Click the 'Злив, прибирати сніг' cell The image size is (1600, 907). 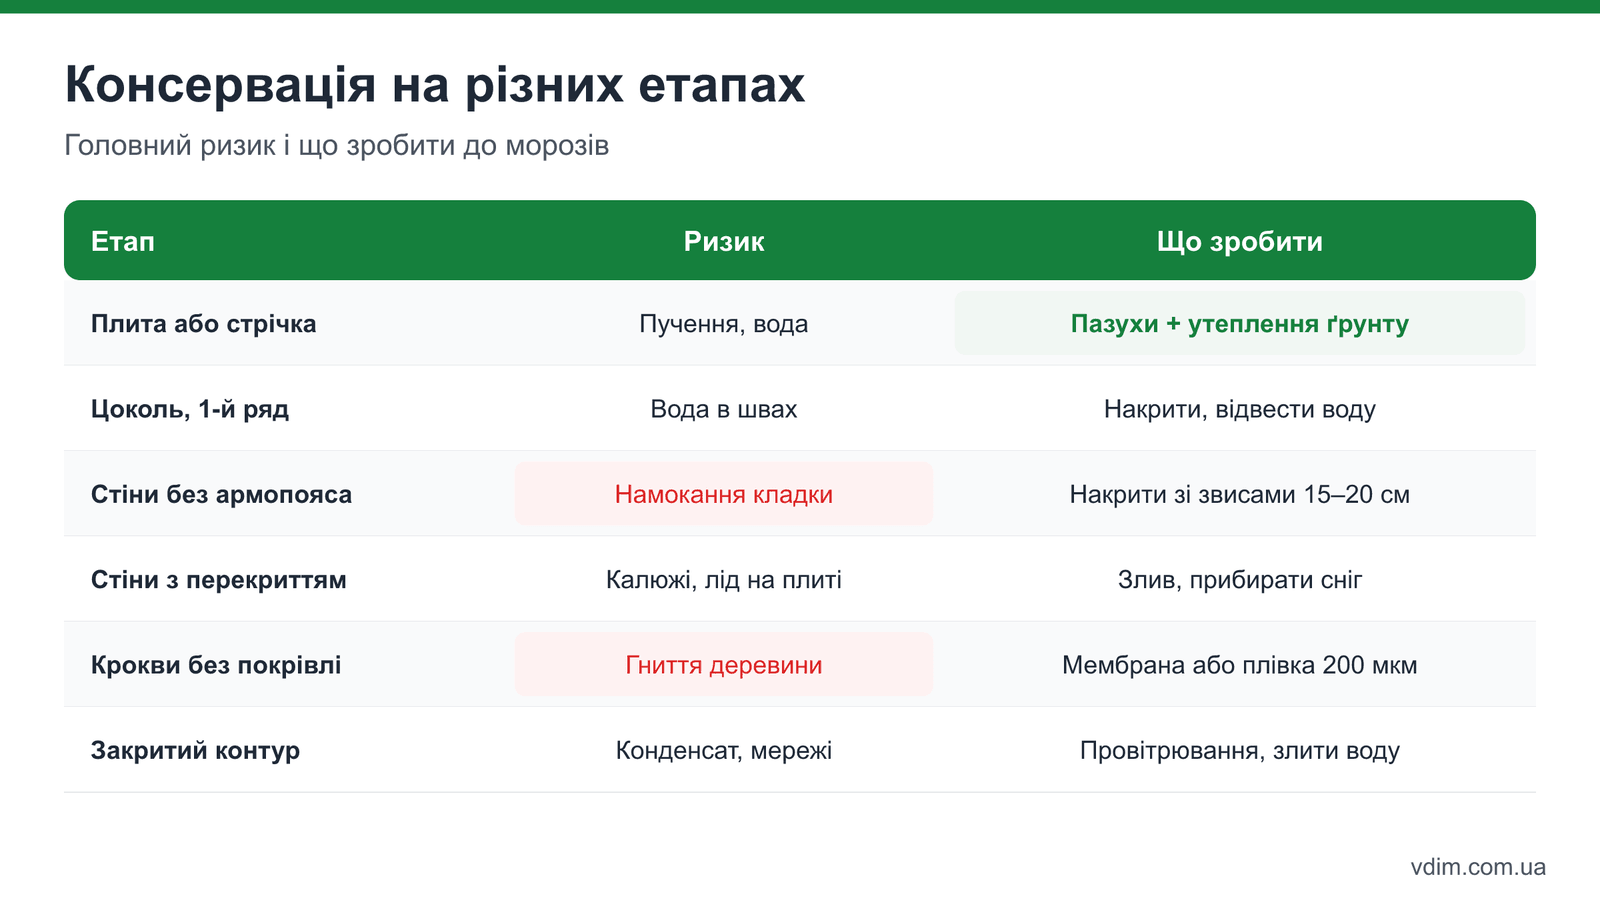pos(1240,580)
